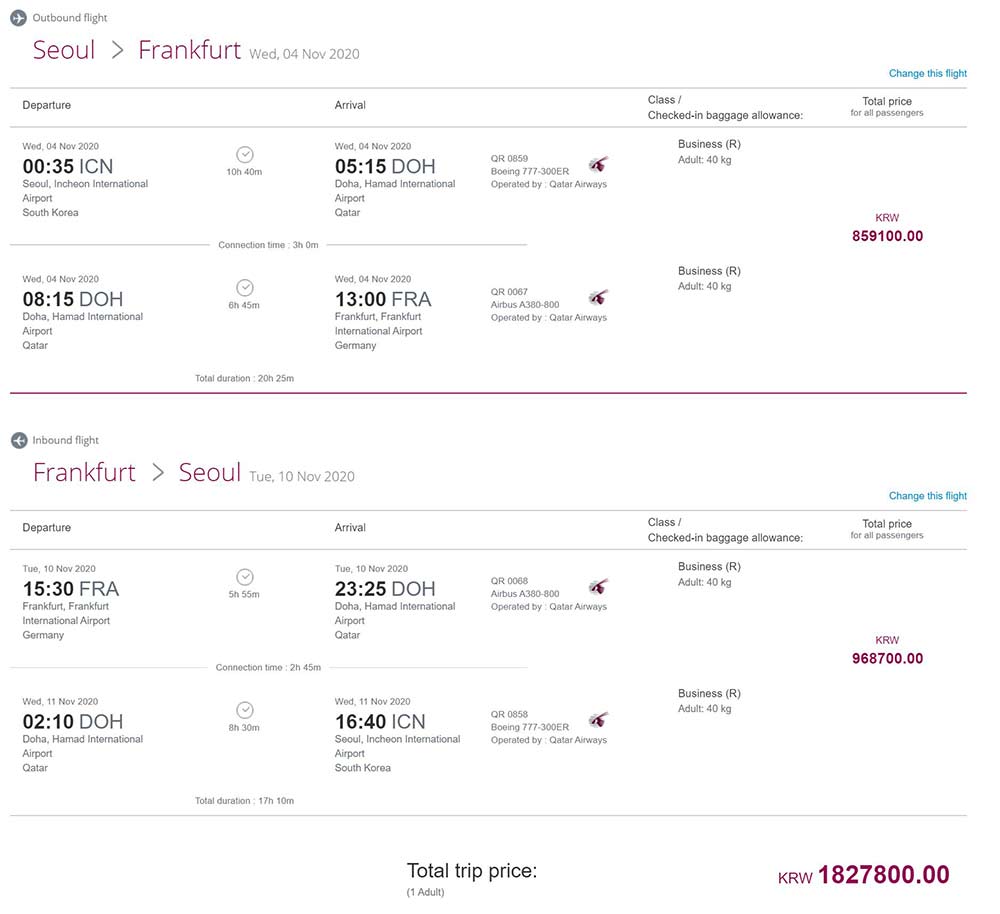Click the Qatar Airways logo for QR 0858
This screenshot has height=914, width=1000.
598,720
